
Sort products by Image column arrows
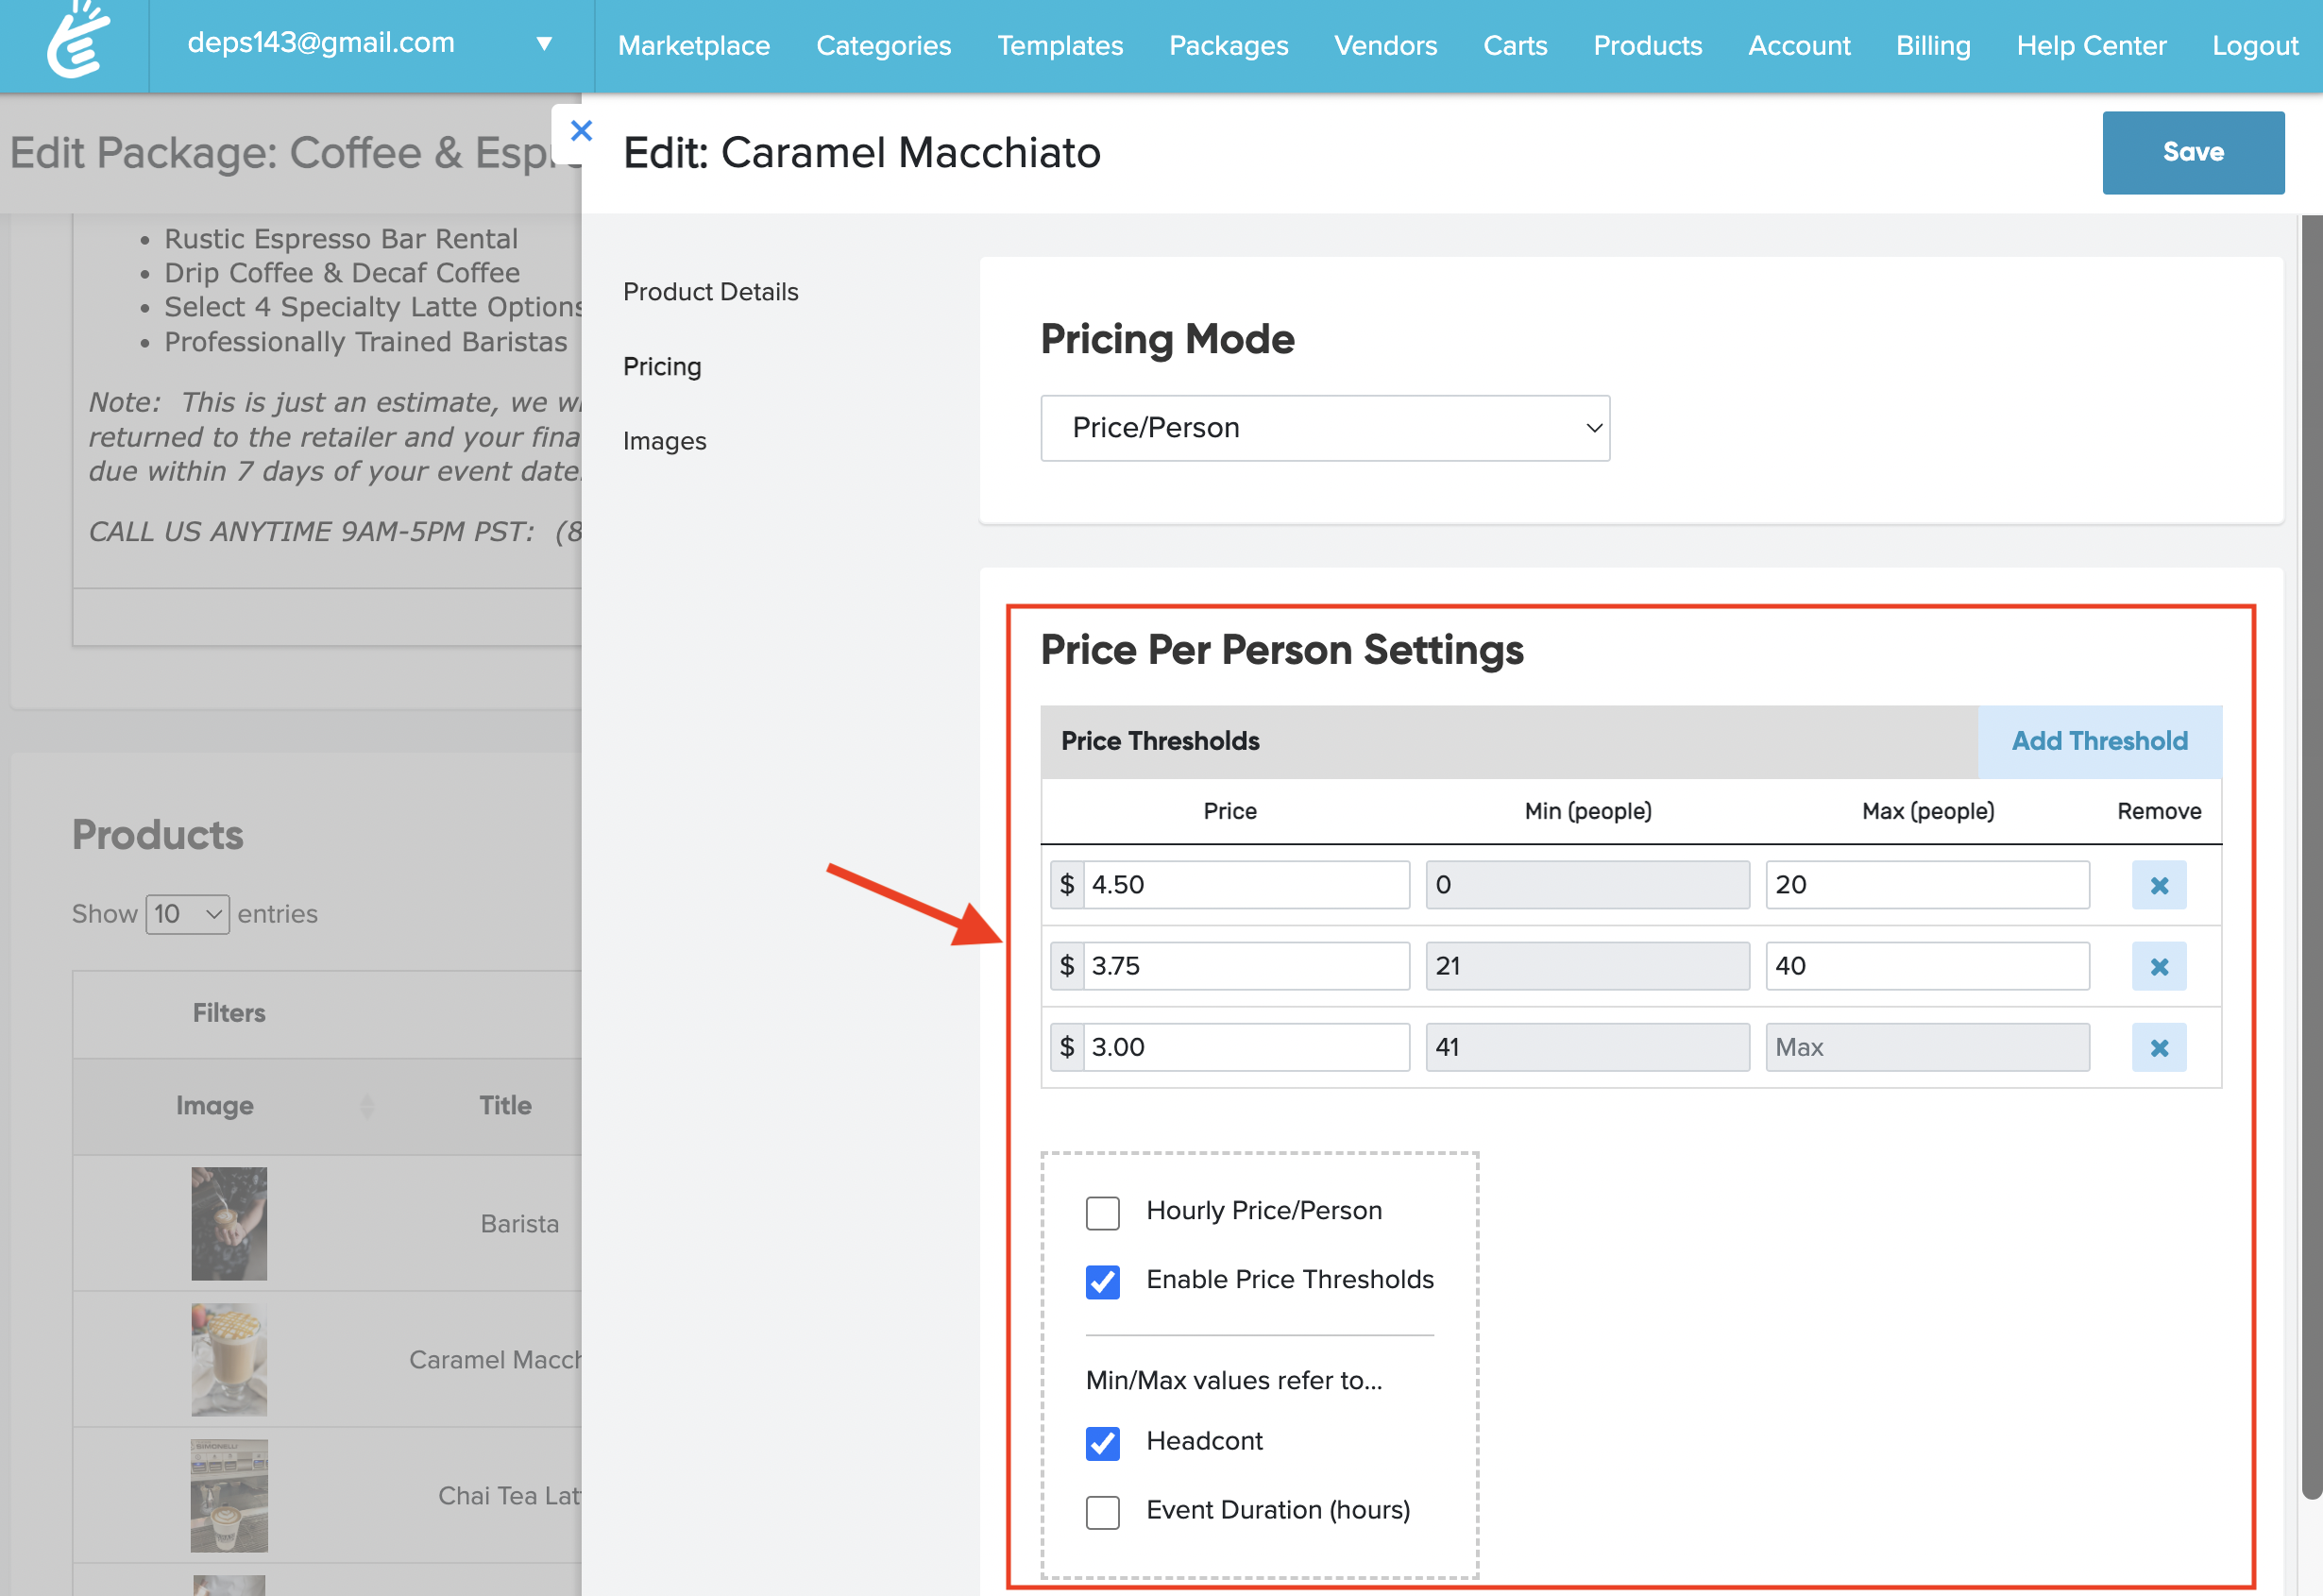[x=367, y=1105]
